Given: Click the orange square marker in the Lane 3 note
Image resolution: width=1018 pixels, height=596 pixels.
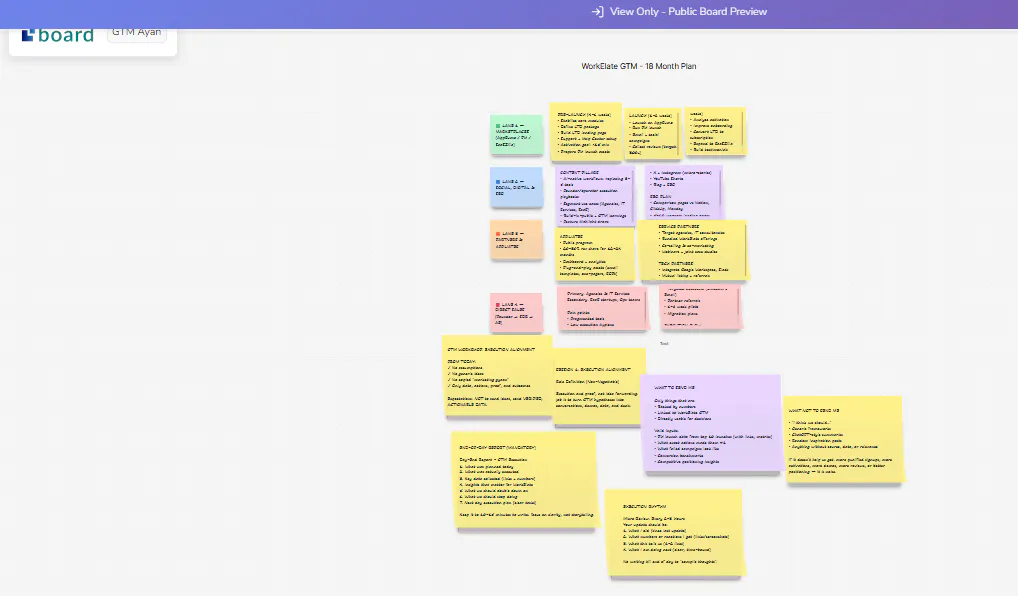Looking at the screenshot, I should point(498,234).
